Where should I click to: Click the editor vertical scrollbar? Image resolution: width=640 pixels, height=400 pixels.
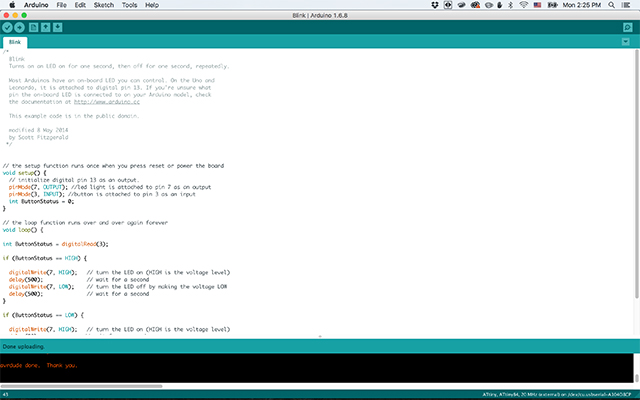click(x=636, y=173)
